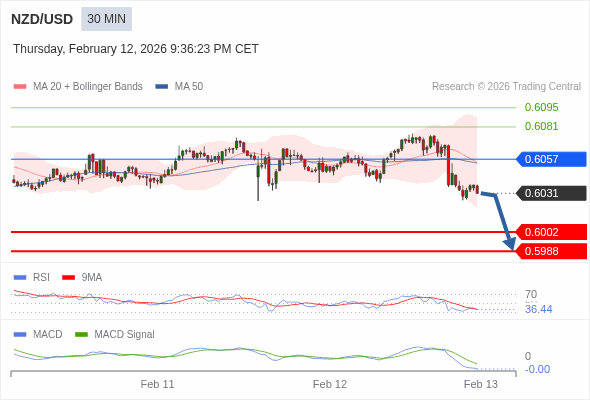Select the chart date and time text

click(136, 49)
